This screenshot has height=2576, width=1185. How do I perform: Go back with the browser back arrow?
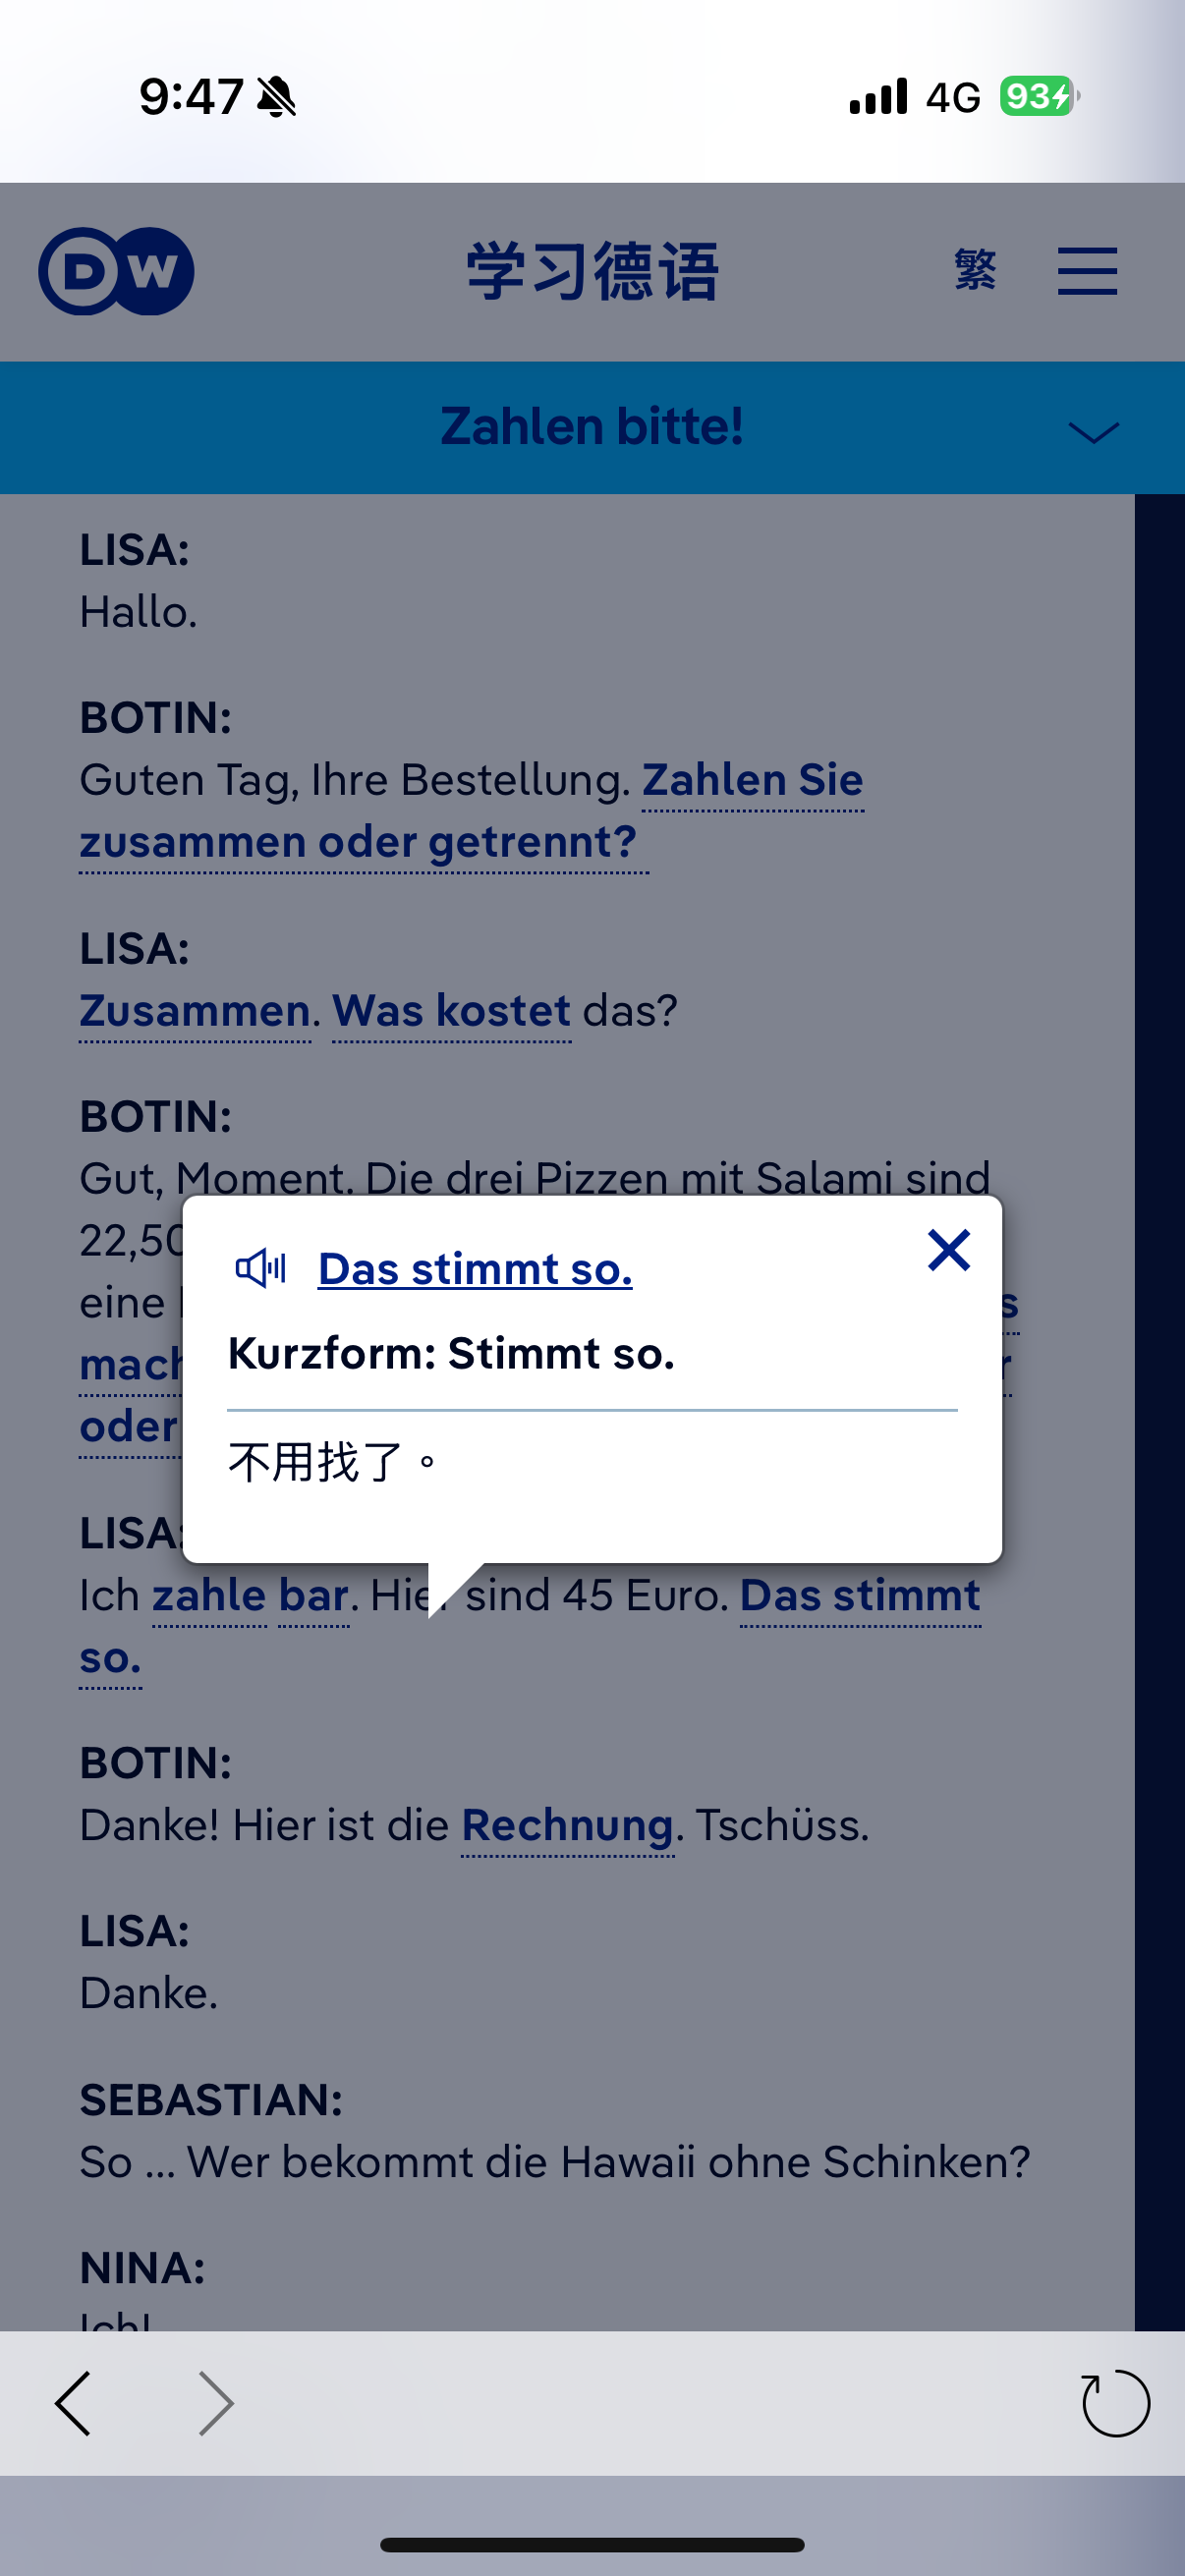(74, 2402)
